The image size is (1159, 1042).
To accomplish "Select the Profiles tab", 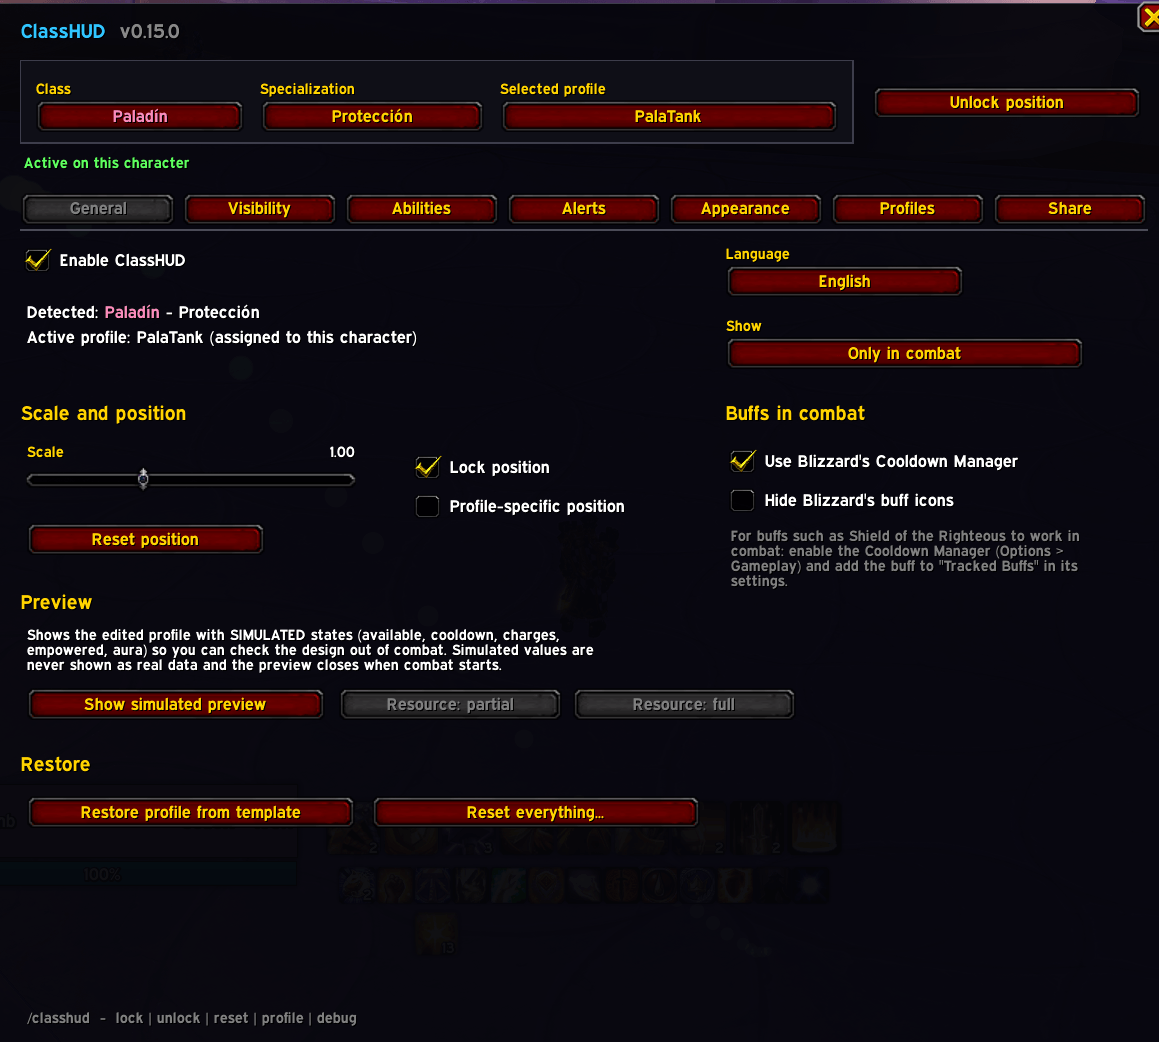I will 907,208.
